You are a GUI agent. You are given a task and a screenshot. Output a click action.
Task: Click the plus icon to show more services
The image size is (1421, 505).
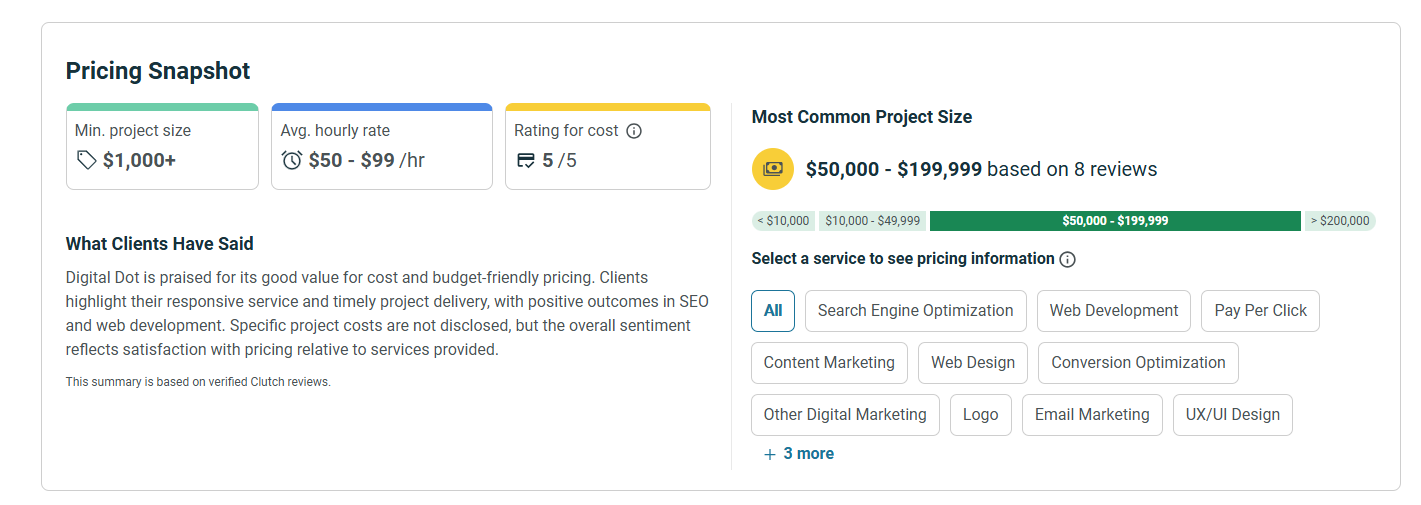[x=770, y=454]
